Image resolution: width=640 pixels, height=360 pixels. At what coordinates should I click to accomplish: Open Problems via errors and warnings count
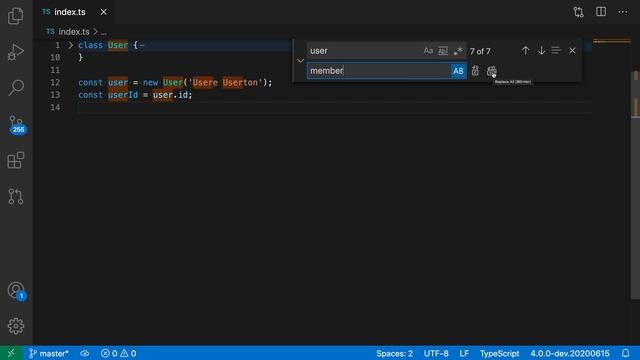pyautogui.click(x=118, y=353)
